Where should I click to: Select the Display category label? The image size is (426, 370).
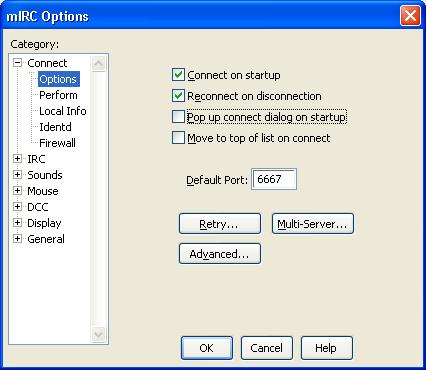point(44,223)
